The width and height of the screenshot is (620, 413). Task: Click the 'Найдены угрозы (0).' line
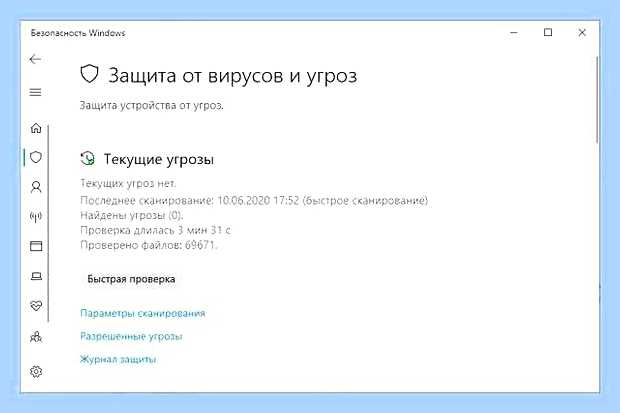[x=132, y=215]
